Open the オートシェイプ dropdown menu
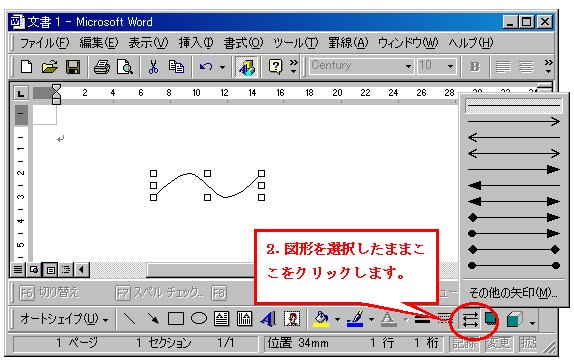 click(x=64, y=319)
